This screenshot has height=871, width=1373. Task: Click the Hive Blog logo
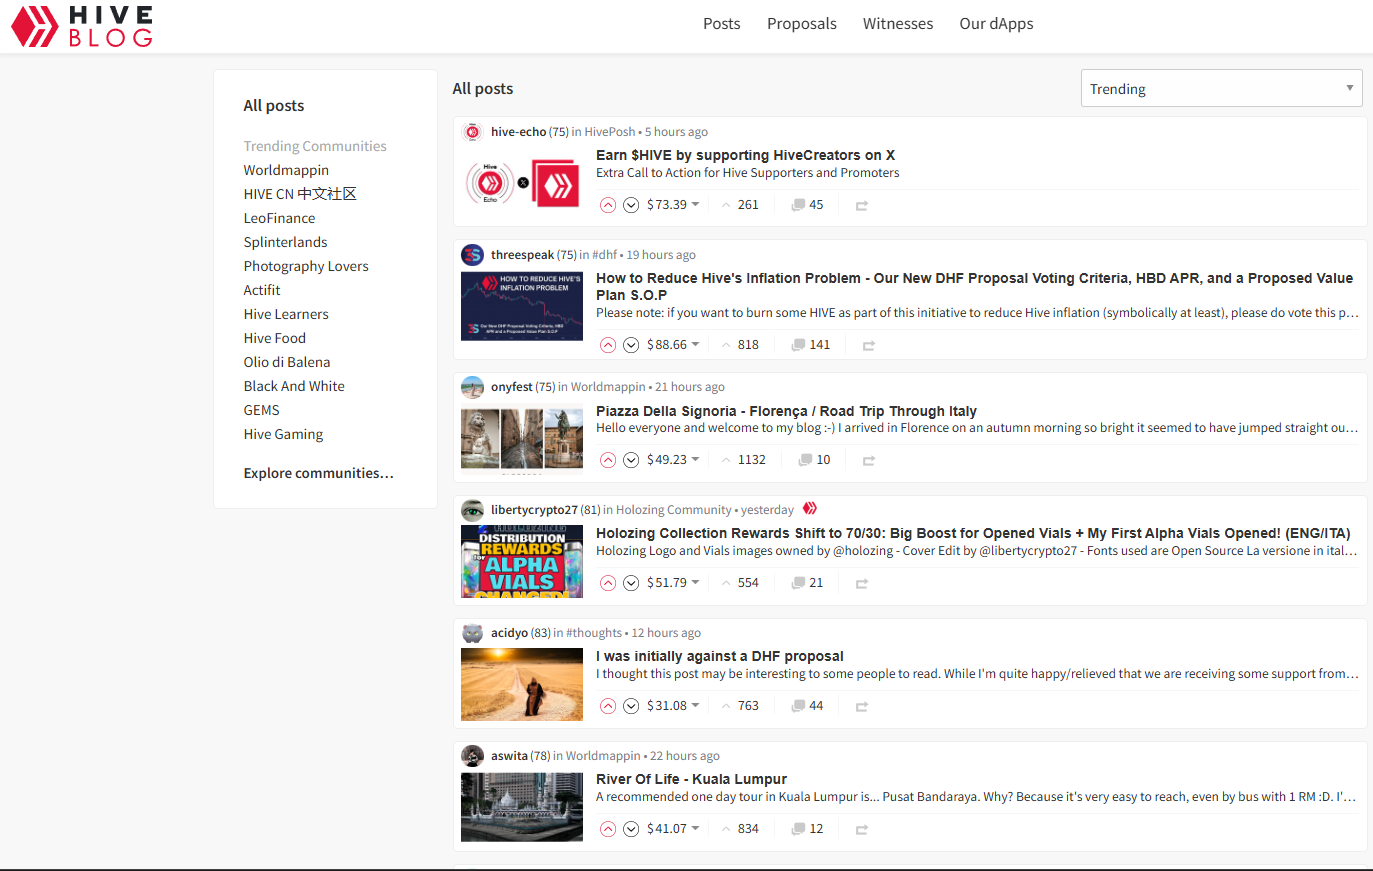pos(81,27)
